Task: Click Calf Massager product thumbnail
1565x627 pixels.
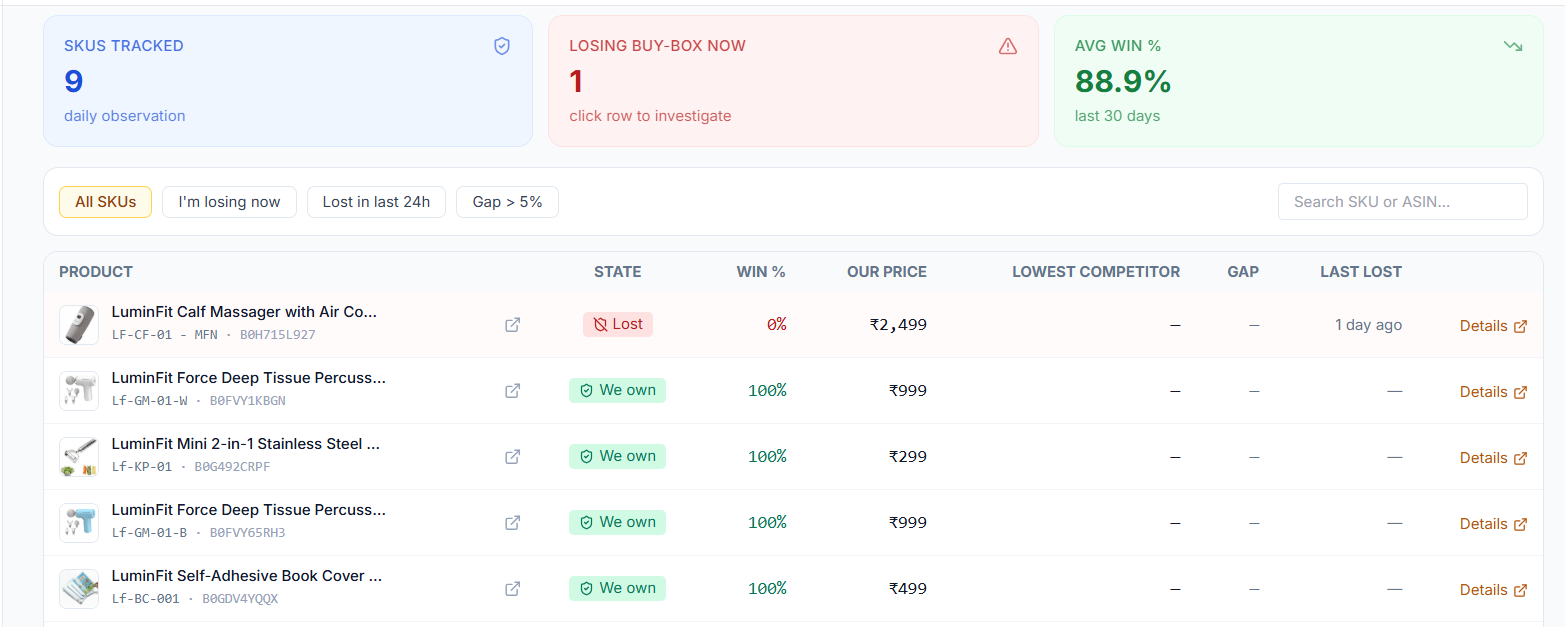Action: (x=79, y=325)
